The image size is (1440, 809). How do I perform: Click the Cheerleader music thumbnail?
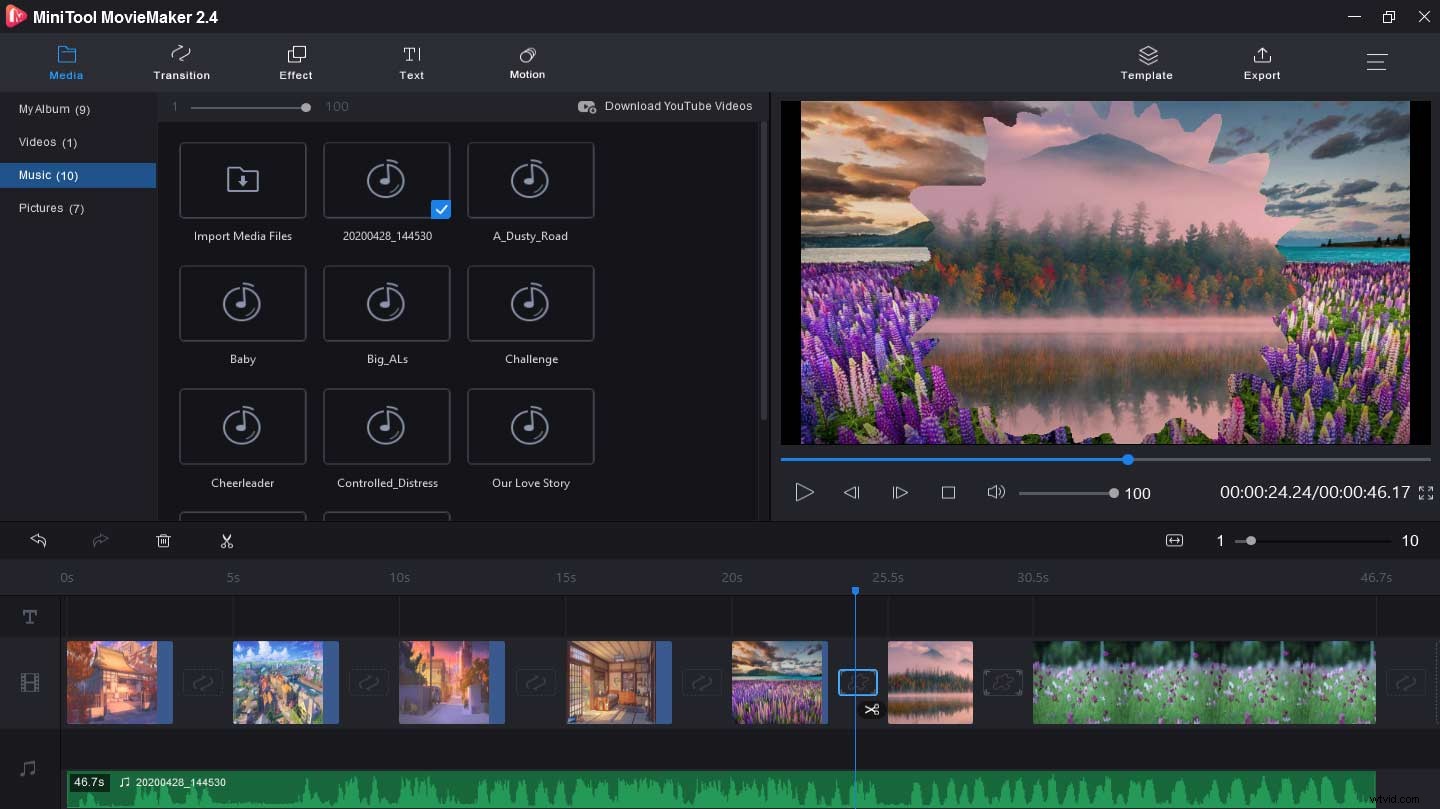click(242, 427)
